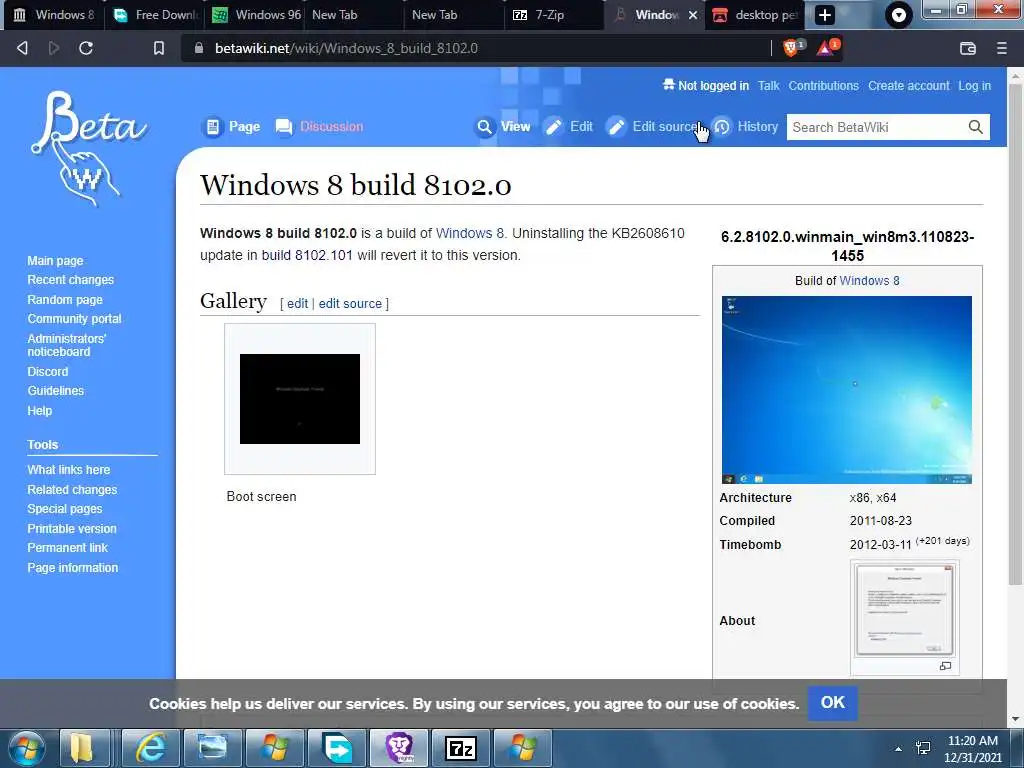The height and width of the screenshot is (768, 1024).
Task: Open Recent changes in sidebar
Action: 71,280
